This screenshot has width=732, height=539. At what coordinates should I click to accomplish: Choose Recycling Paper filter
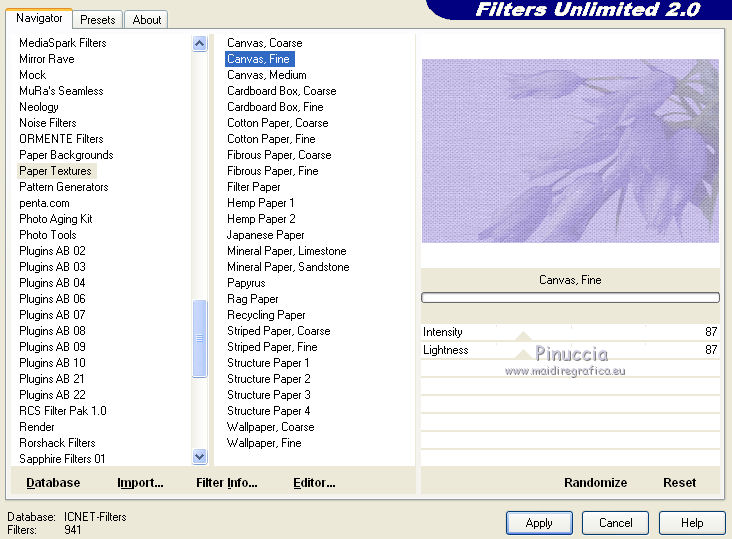click(266, 315)
